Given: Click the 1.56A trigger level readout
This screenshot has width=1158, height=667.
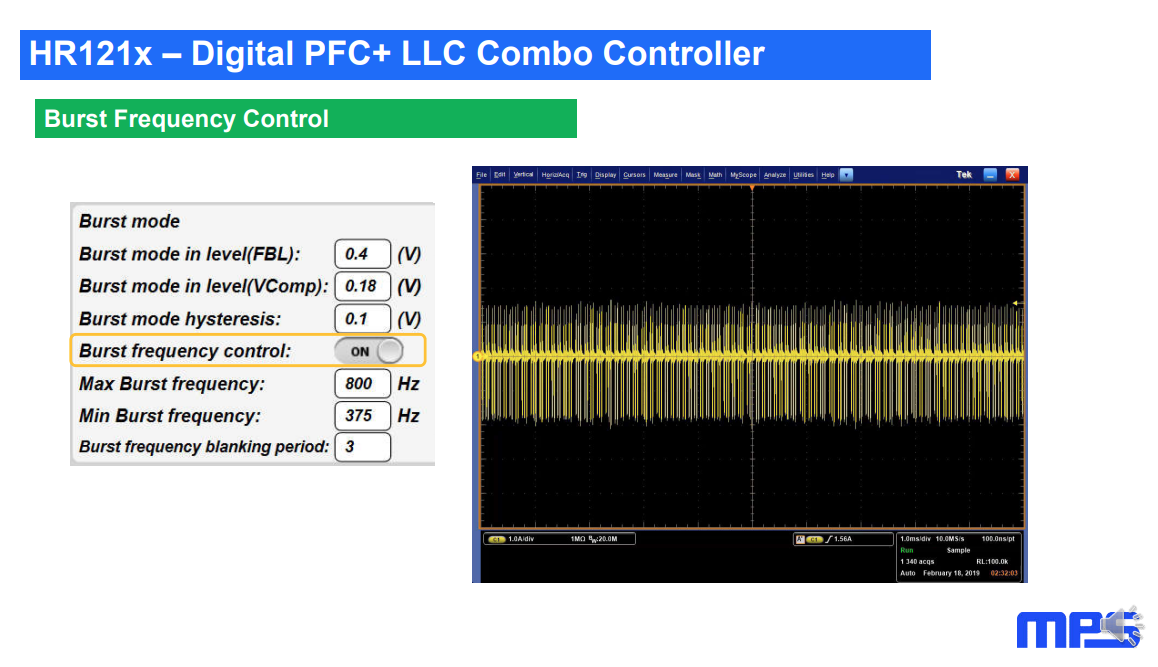Looking at the screenshot, I should [843, 539].
